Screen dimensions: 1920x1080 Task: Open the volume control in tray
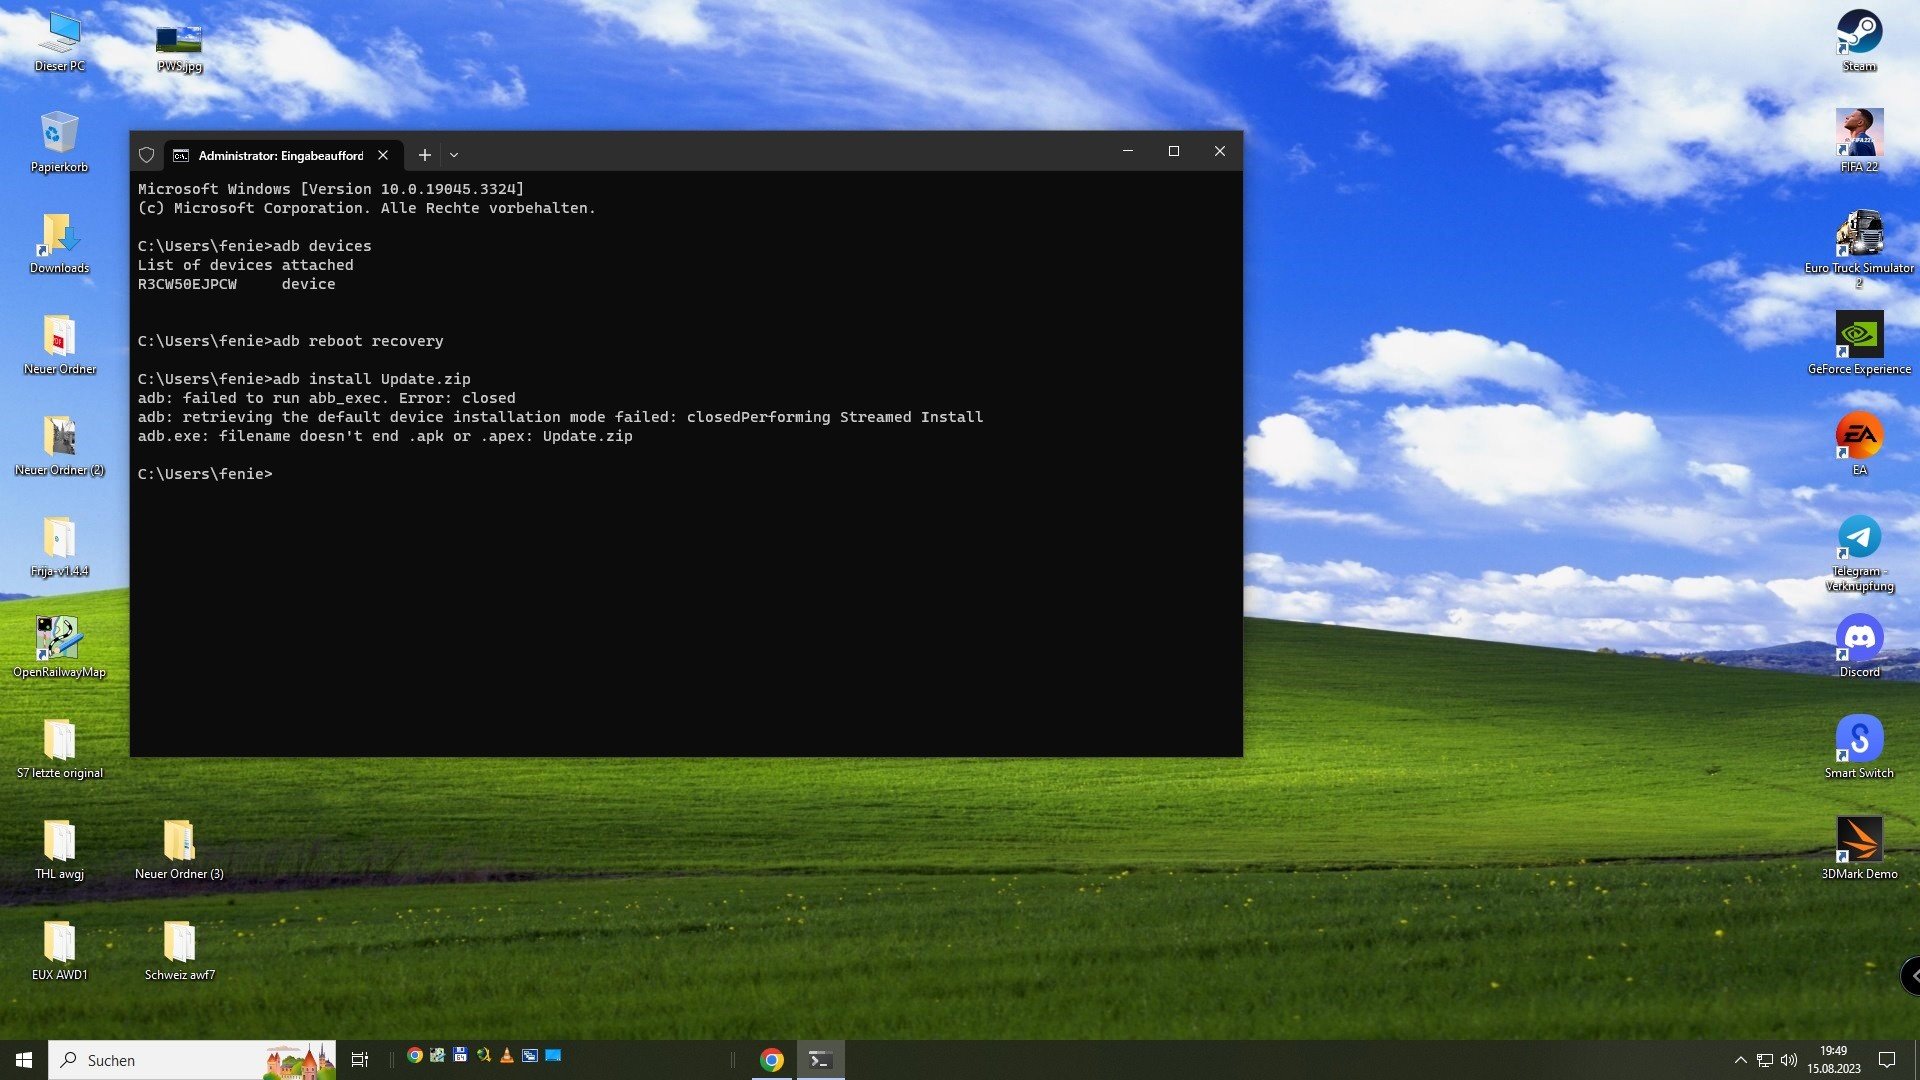1789,1060
